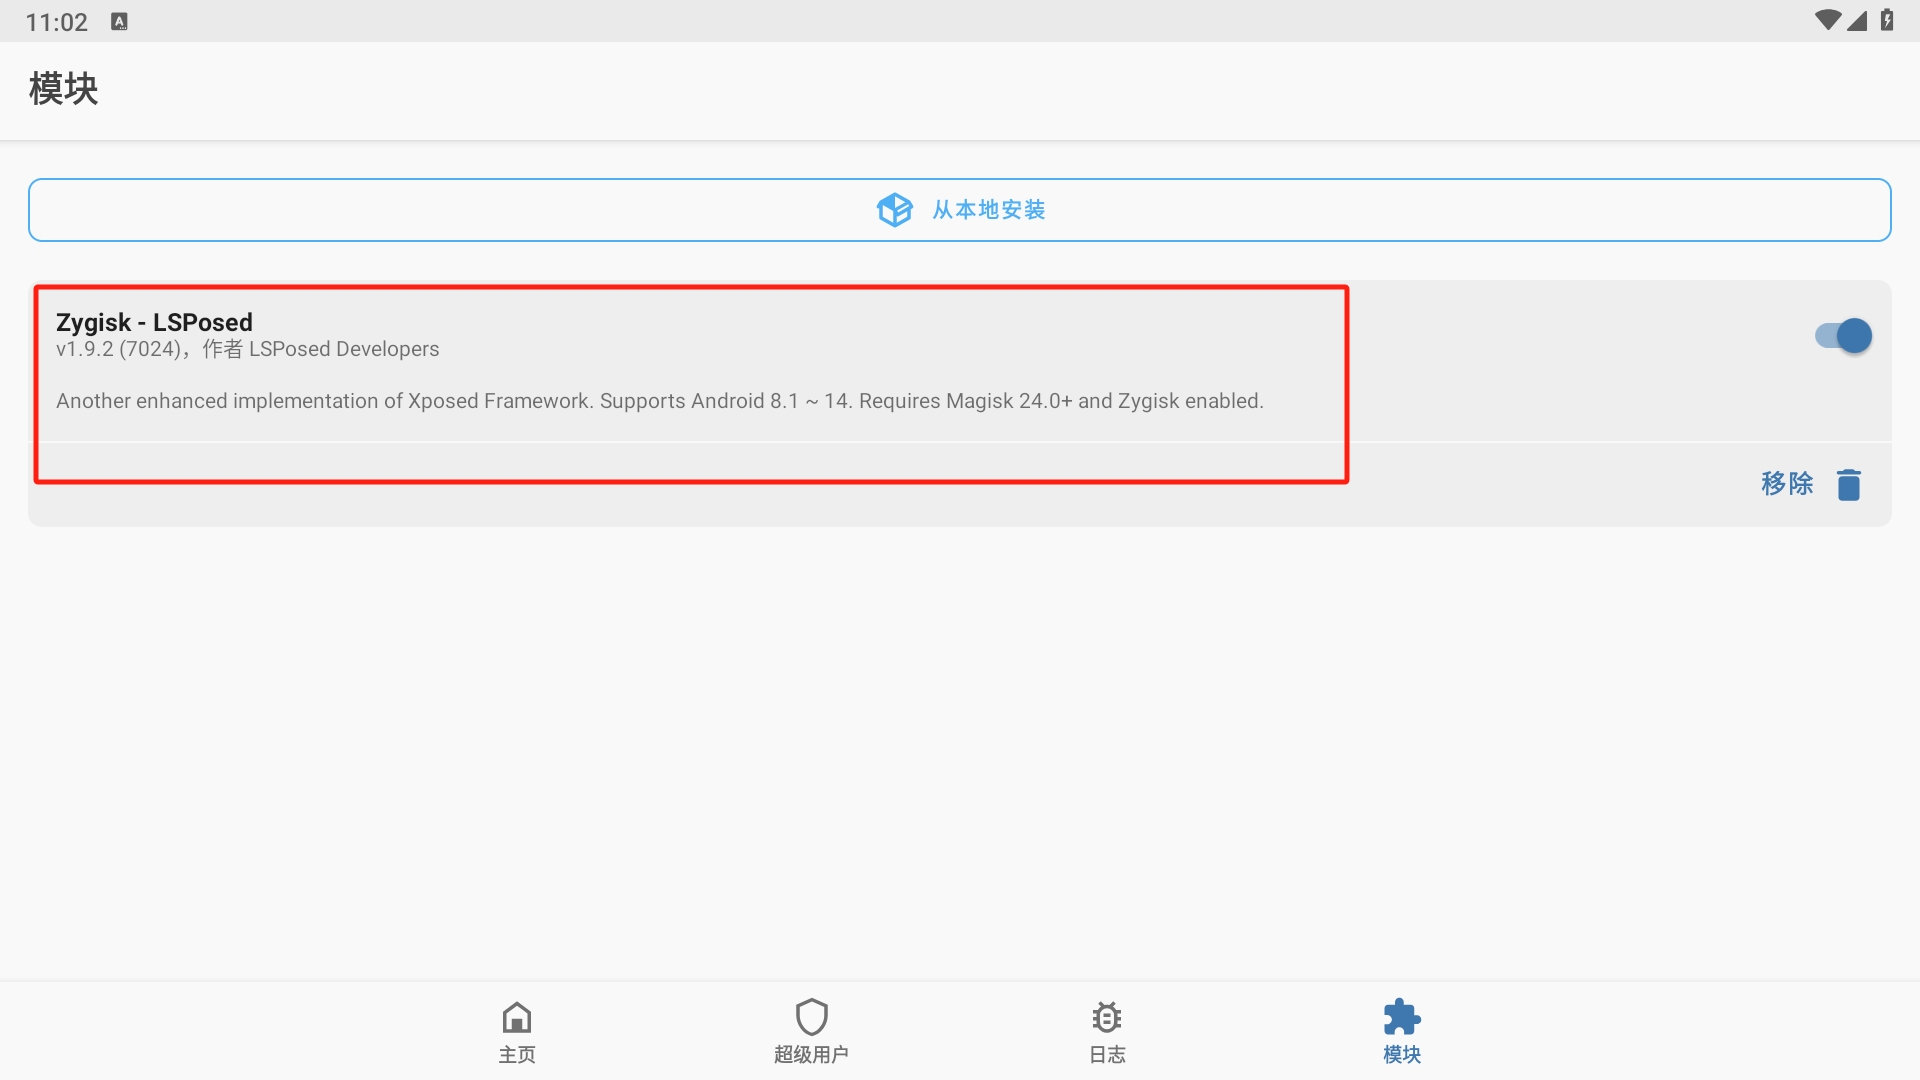Tap the 从本地安装 install from storage button

tap(960, 210)
